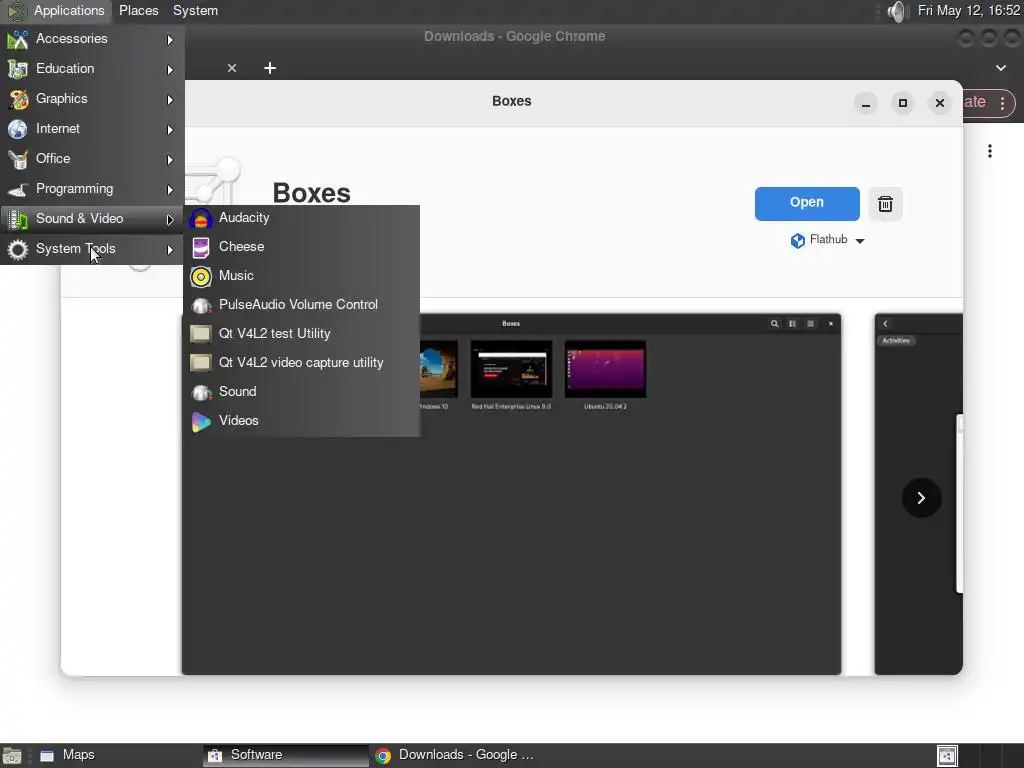Switch to Software in the taskbar
Image resolution: width=1024 pixels, height=768 pixels.
[285, 756]
